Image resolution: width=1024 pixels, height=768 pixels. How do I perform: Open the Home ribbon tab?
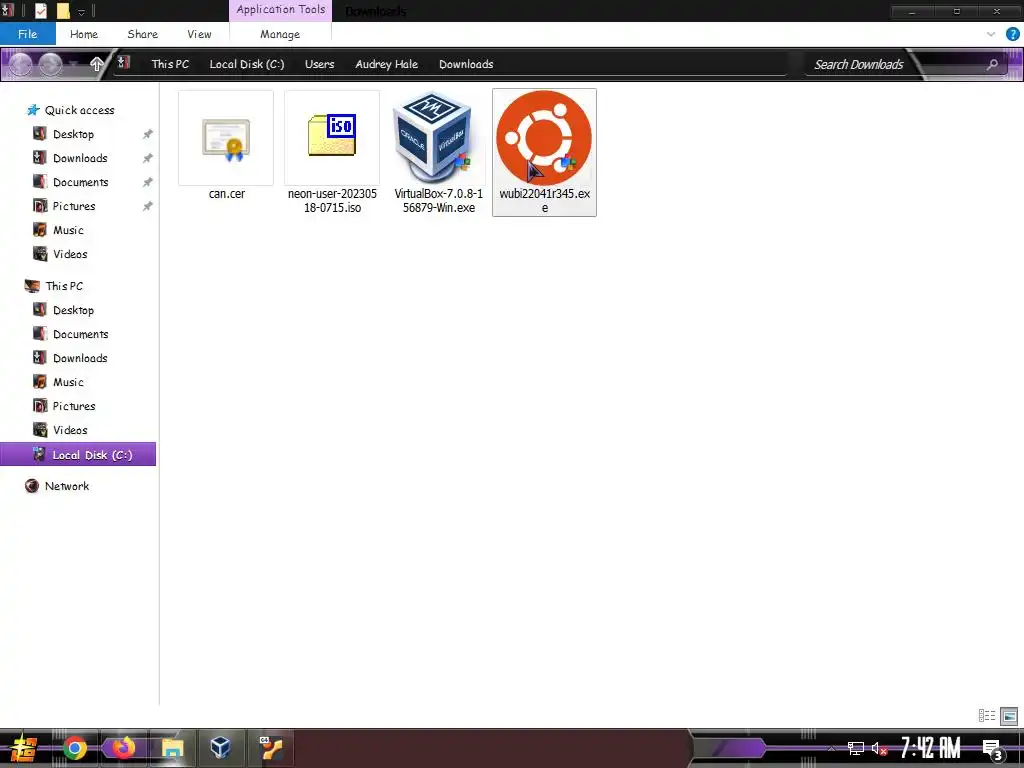[84, 34]
